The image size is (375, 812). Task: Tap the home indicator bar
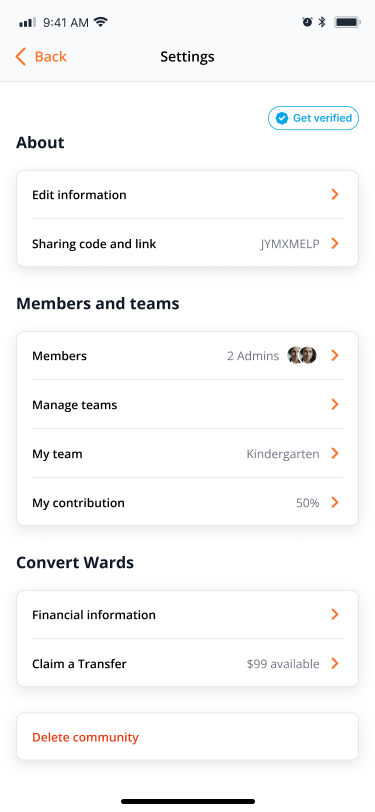click(188, 801)
